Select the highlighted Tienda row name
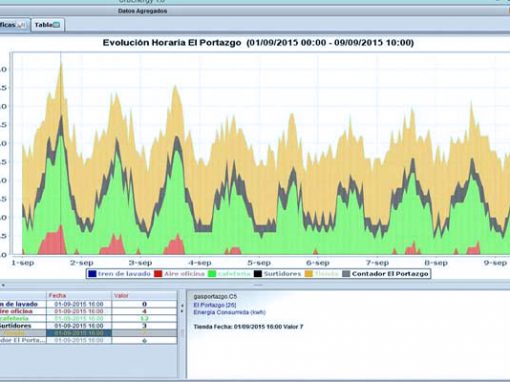 point(15,333)
